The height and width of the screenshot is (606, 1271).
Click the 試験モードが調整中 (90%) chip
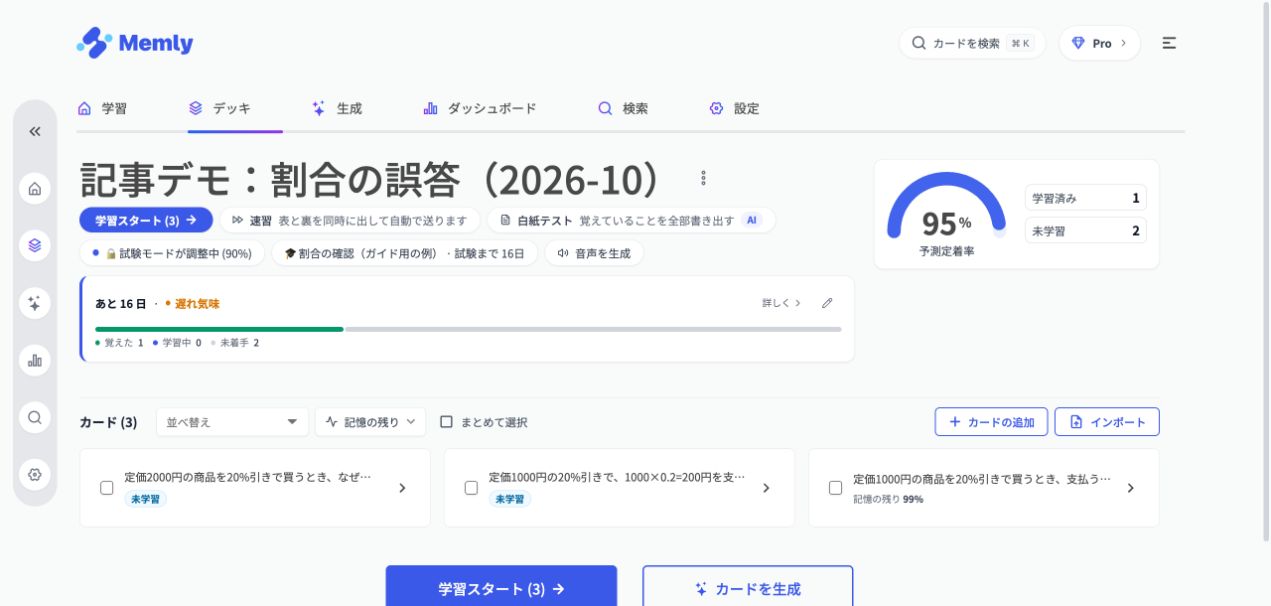pyautogui.click(x=172, y=253)
